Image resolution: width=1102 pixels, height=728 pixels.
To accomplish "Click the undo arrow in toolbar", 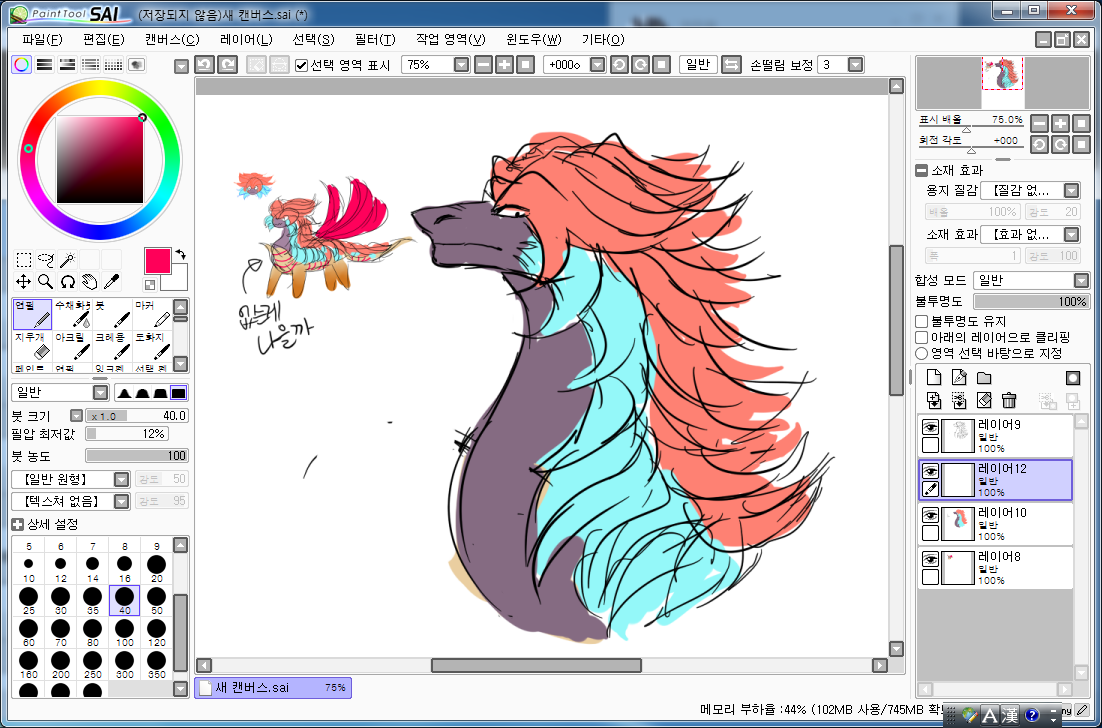I will (204, 65).
